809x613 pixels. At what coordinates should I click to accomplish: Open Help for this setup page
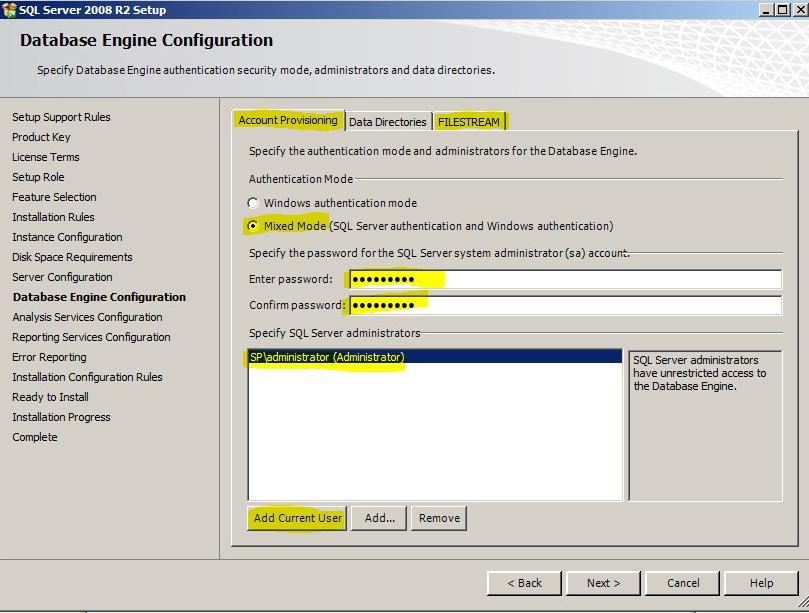tap(761, 583)
